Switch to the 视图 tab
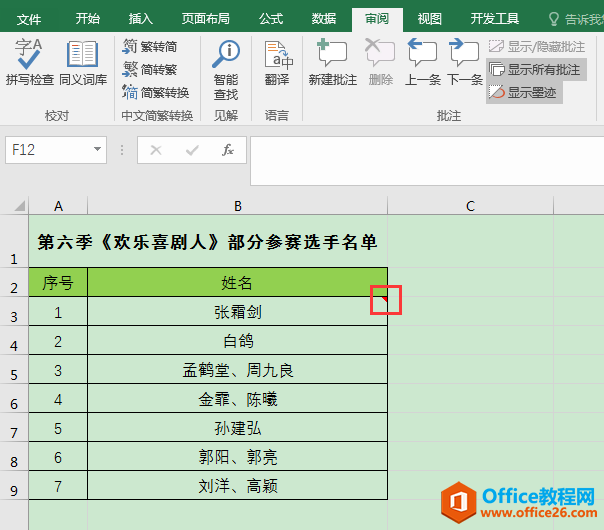Screen dimensions: 604x530 point(430,19)
